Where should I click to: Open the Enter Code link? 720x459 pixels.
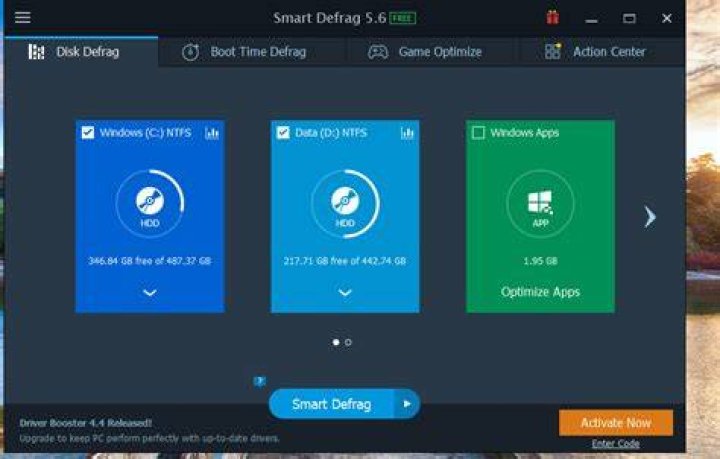tap(615, 443)
